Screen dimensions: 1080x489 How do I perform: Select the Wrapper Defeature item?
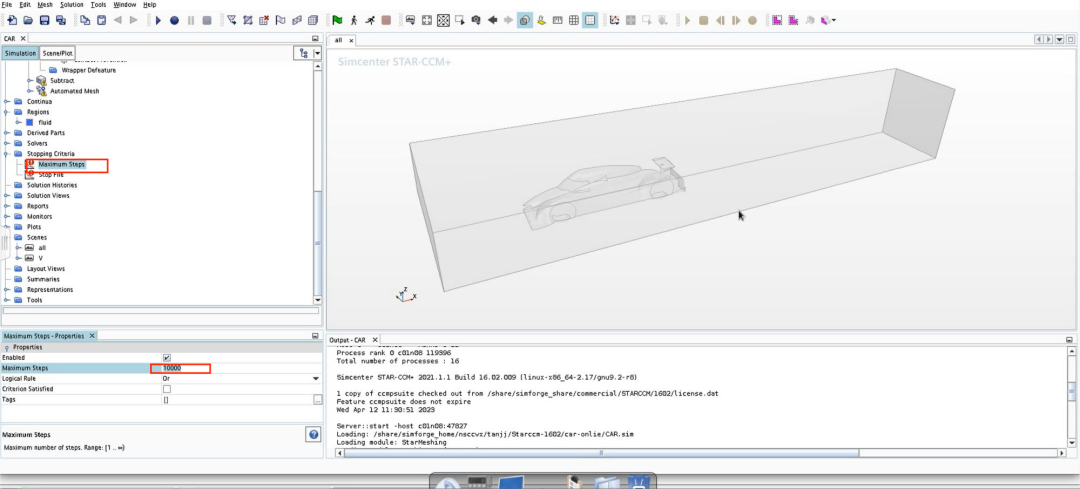89,70
